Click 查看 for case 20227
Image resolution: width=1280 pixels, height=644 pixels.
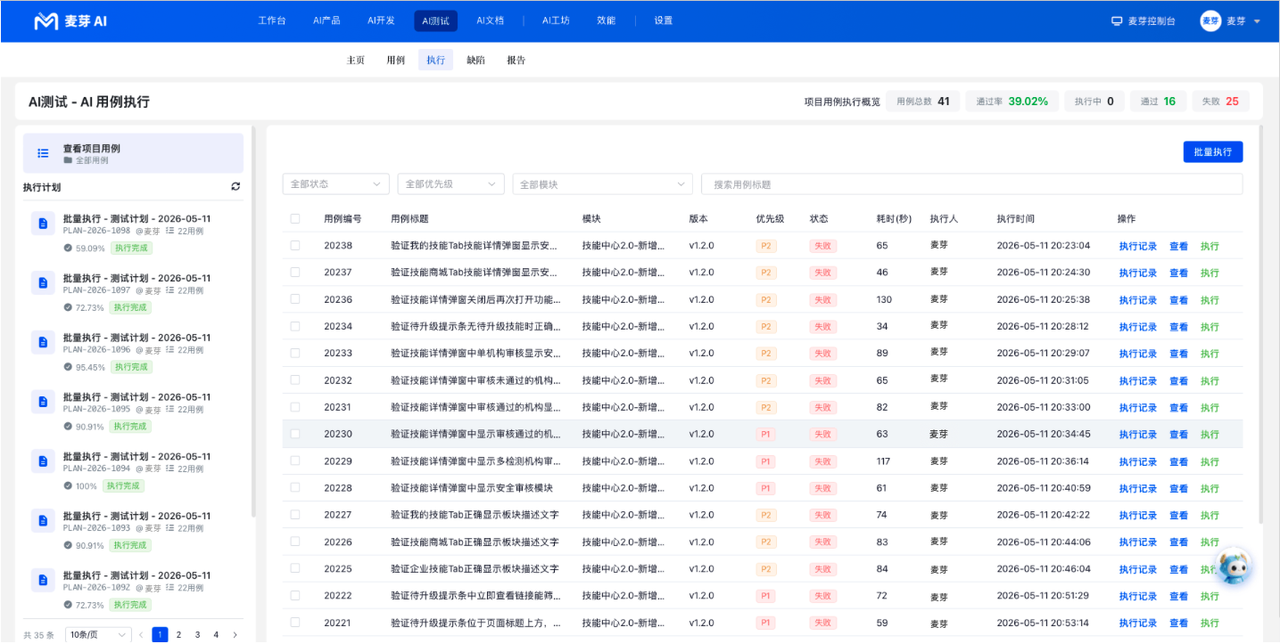(1179, 516)
